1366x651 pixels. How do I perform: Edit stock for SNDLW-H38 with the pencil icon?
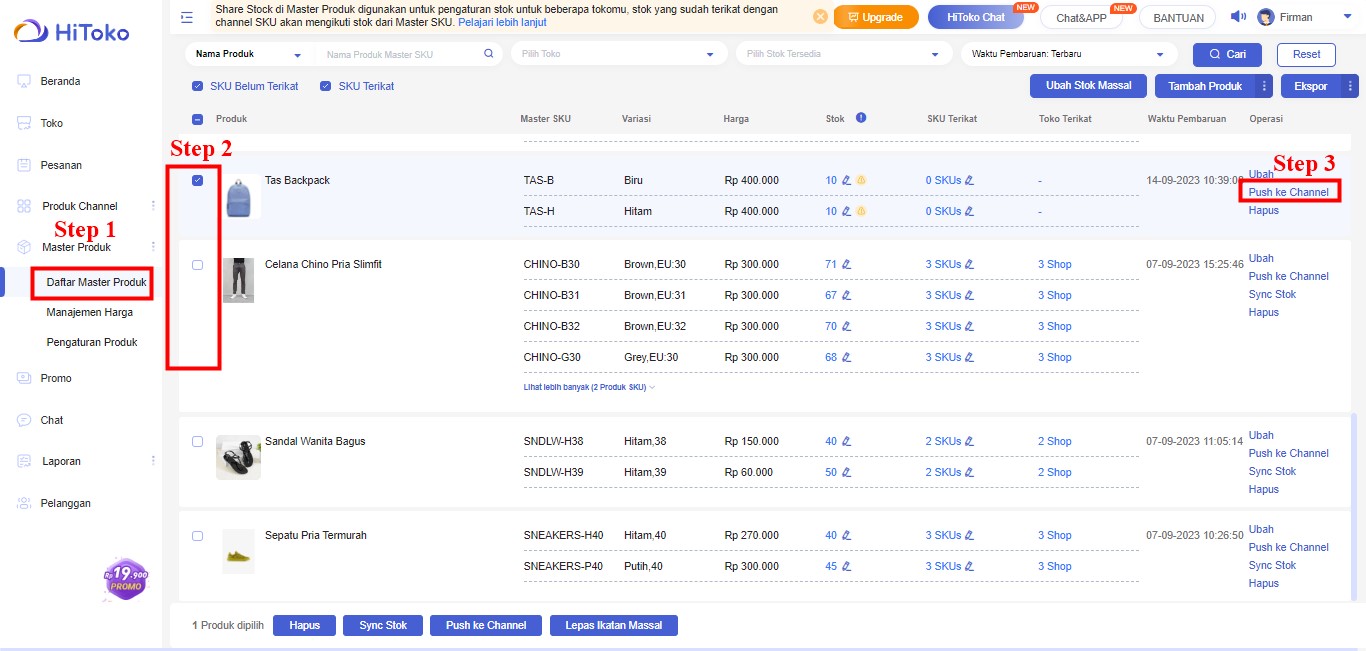pos(846,442)
